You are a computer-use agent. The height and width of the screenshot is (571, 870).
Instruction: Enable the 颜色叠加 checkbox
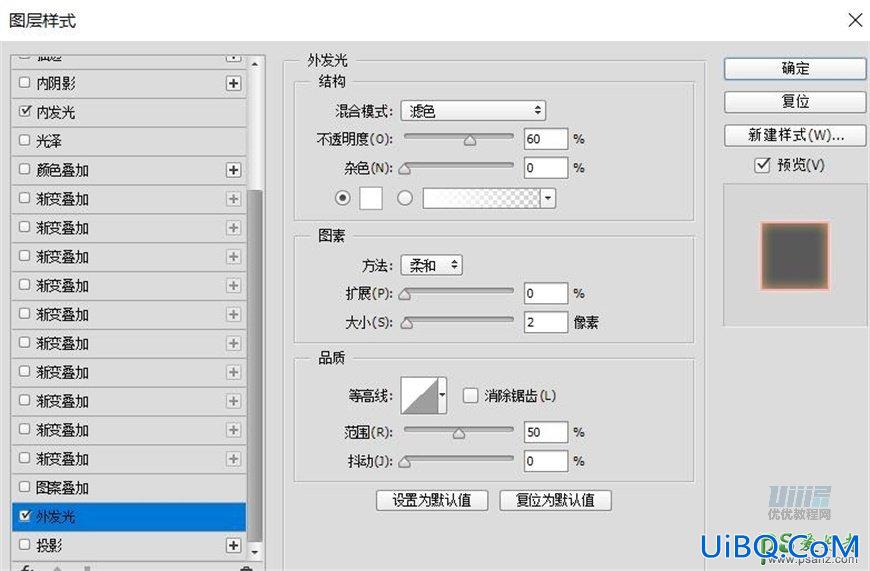pyautogui.click(x=24, y=169)
